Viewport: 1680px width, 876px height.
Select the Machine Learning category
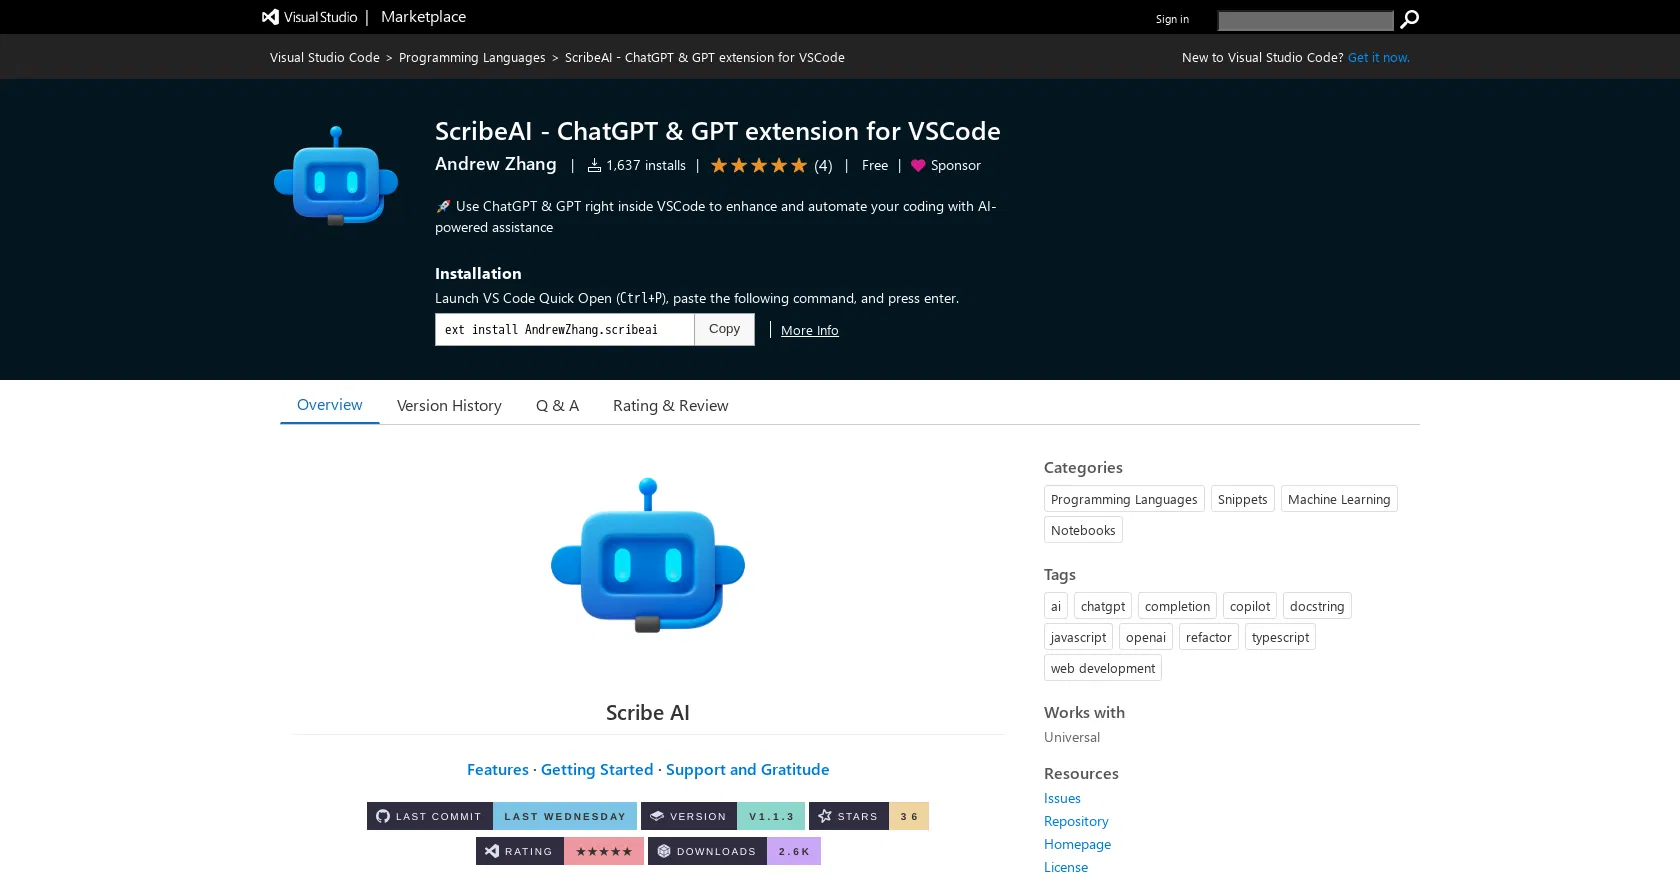pos(1338,499)
